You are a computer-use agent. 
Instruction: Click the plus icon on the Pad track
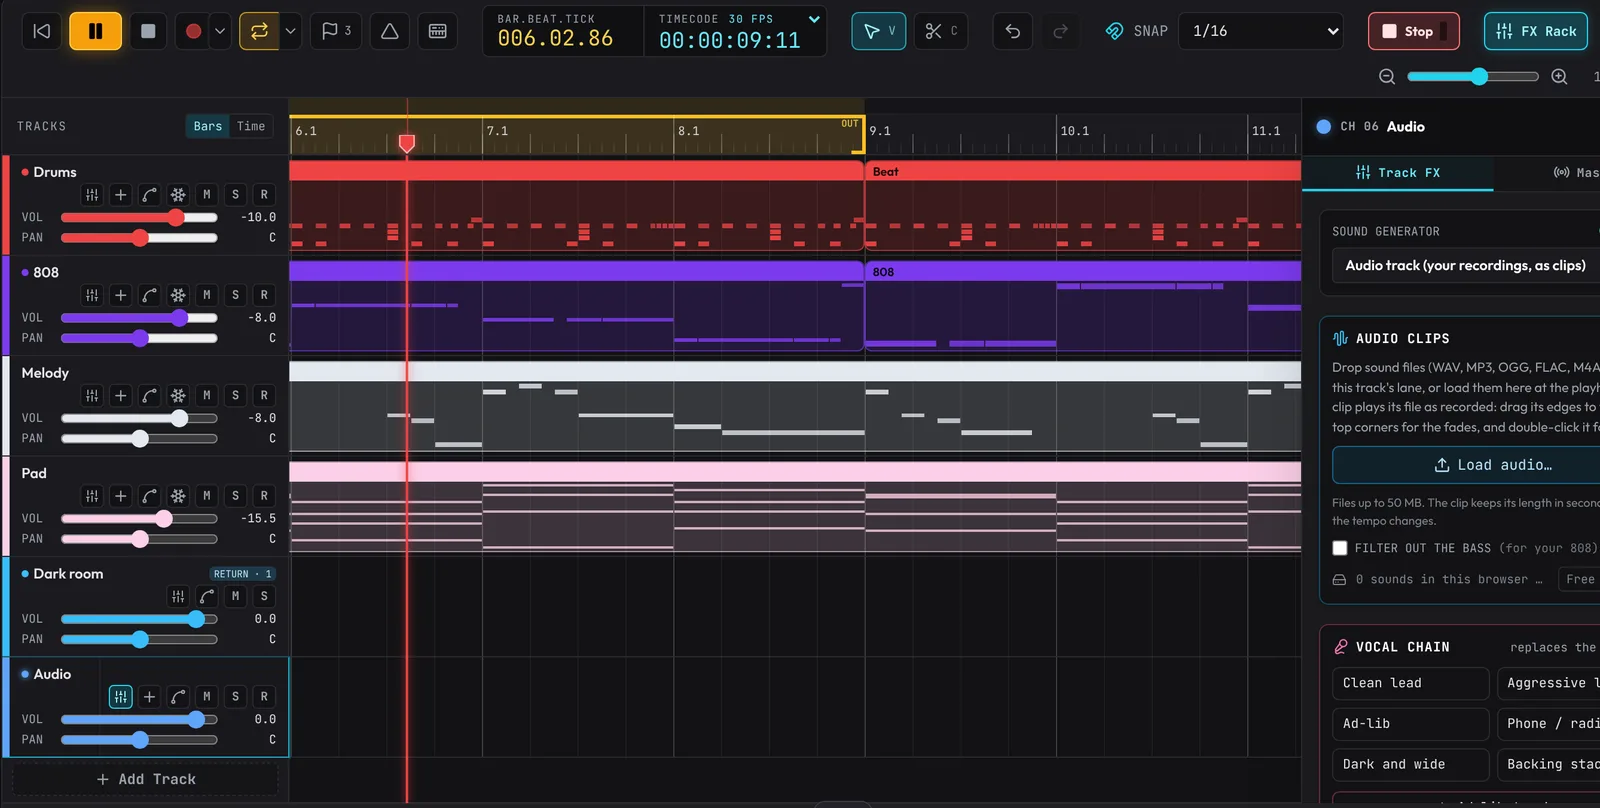120,496
